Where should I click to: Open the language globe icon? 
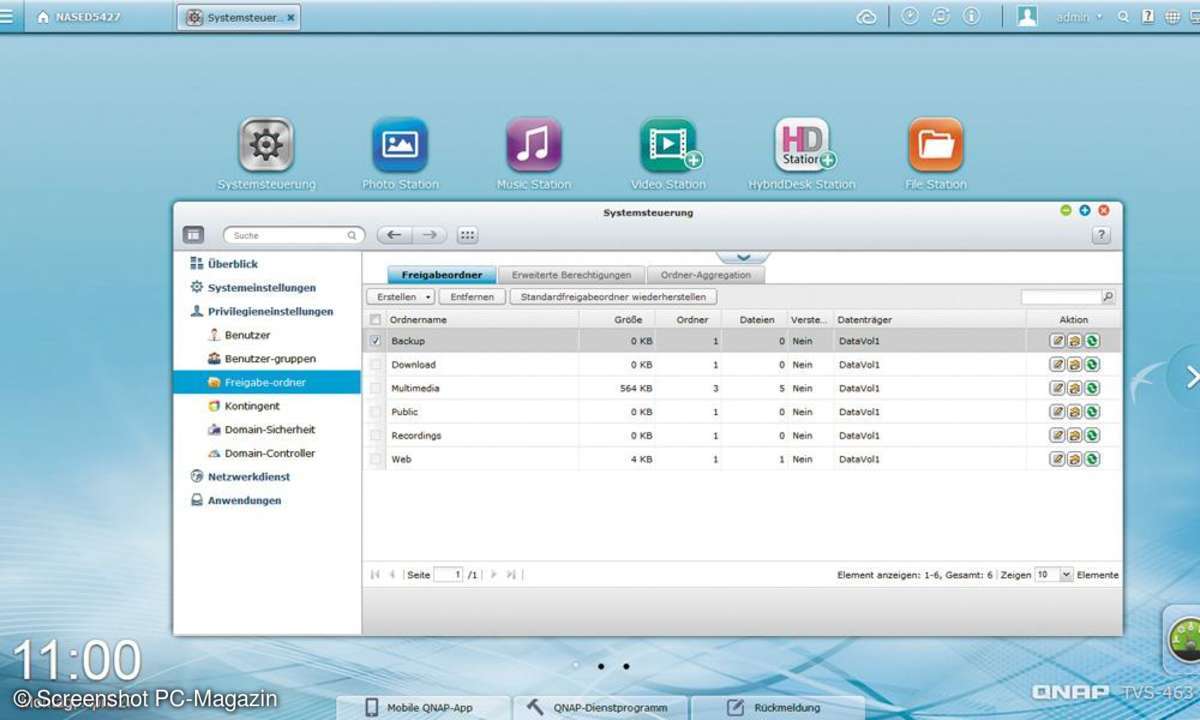click(1172, 17)
